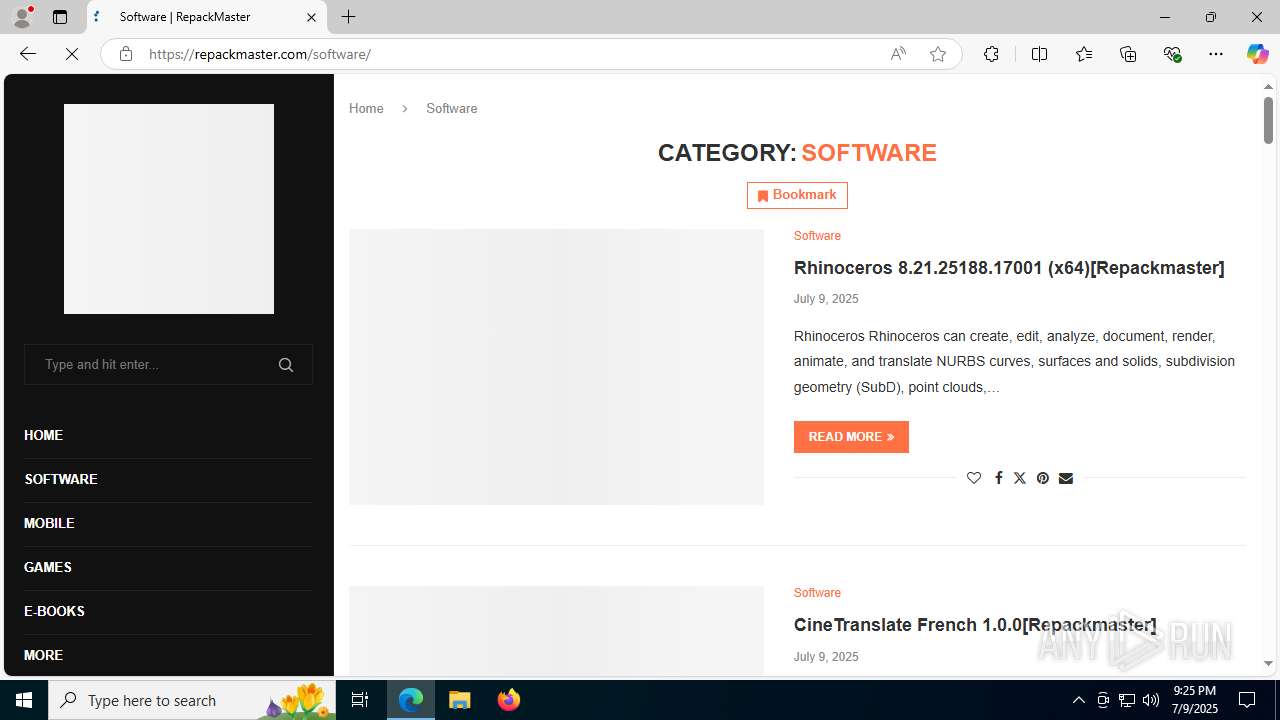Open the Windows Start menu
The height and width of the screenshot is (720, 1280).
pos(24,700)
